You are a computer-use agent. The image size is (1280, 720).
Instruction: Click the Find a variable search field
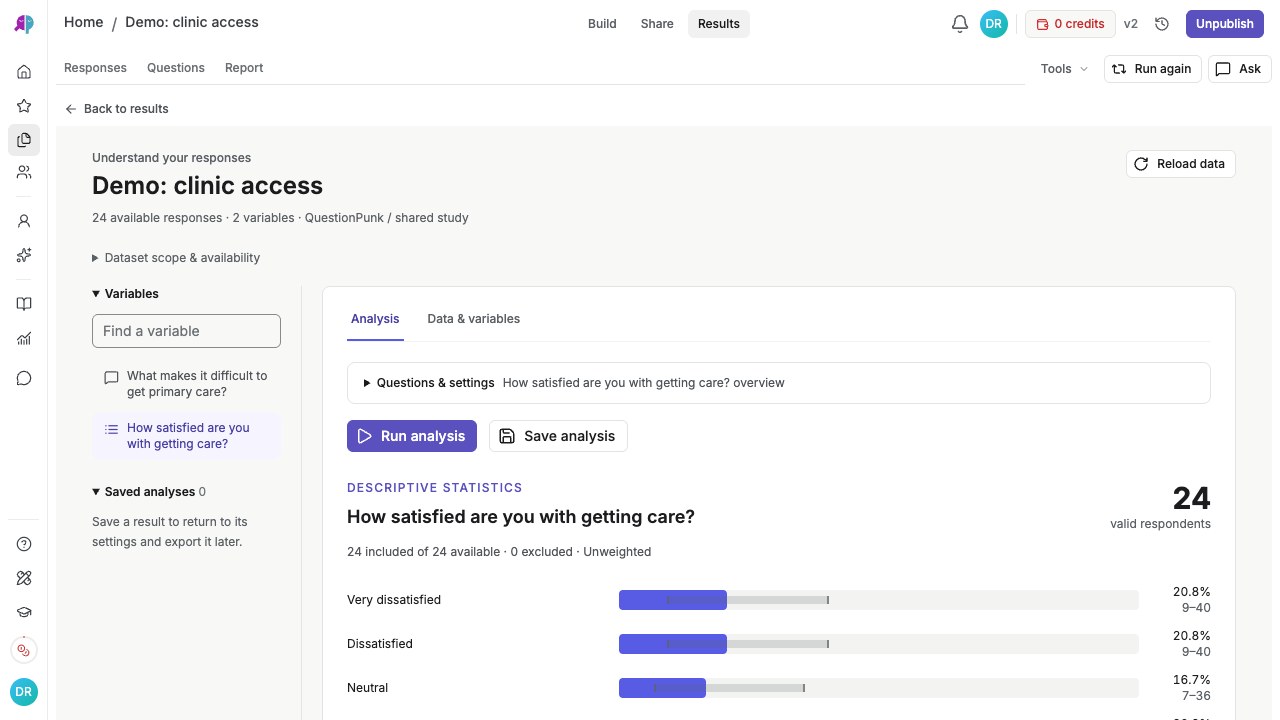click(x=186, y=331)
